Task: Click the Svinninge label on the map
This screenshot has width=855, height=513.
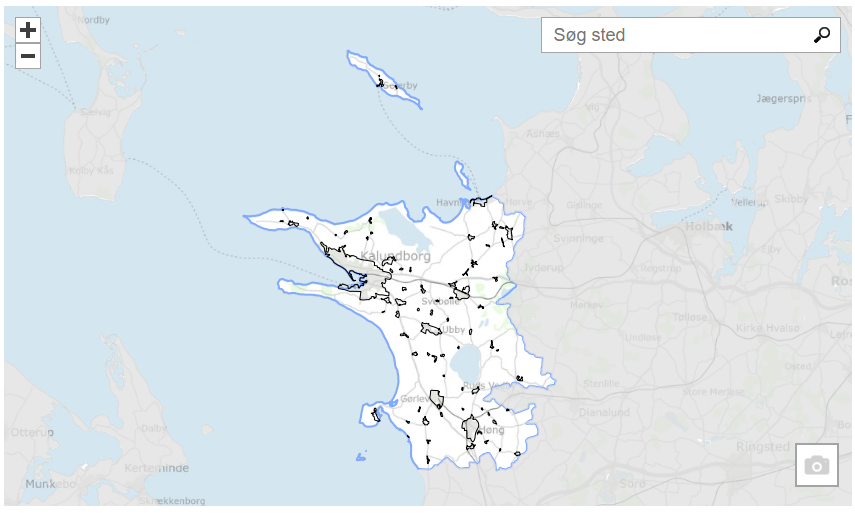Action: pyautogui.click(x=580, y=239)
